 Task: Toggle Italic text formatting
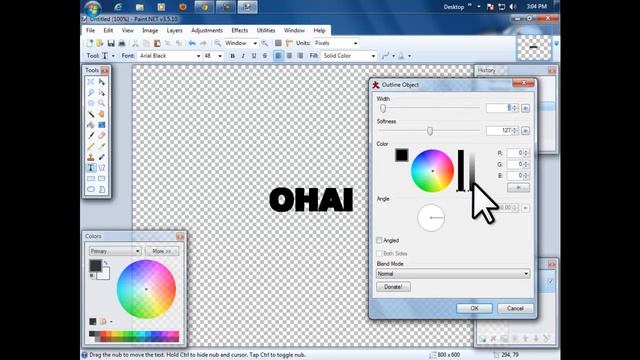pos(243,56)
